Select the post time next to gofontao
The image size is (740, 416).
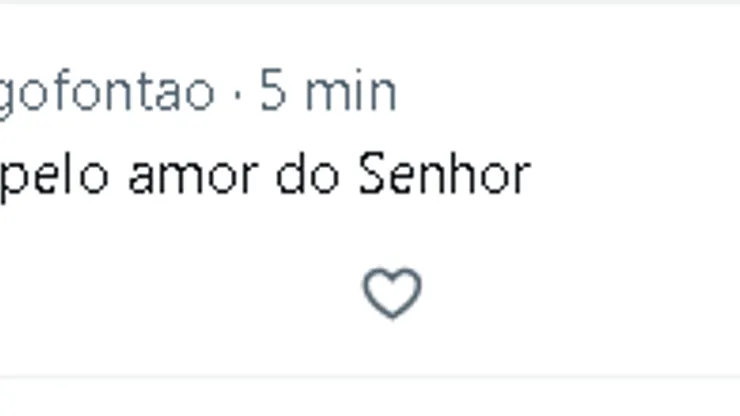coord(328,93)
